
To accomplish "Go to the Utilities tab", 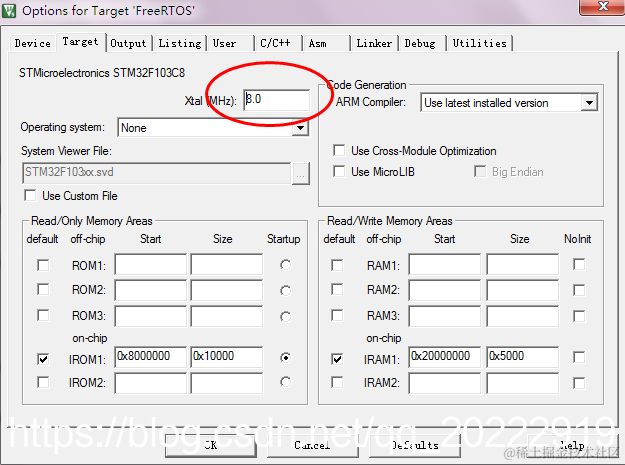I will tap(480, 43).
